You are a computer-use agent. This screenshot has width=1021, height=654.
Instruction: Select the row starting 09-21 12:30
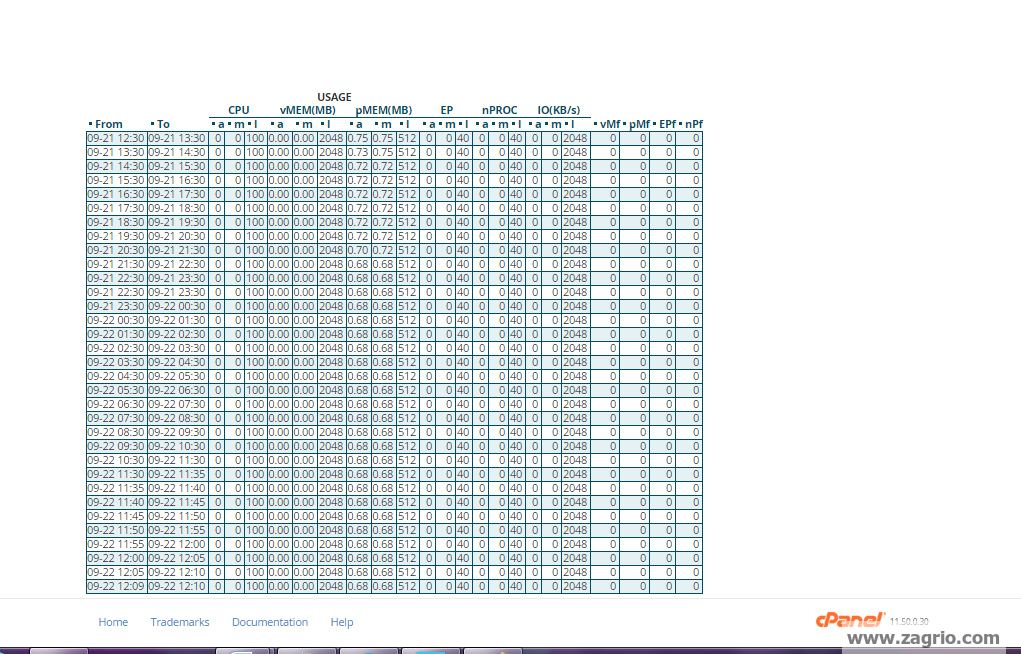[x=115, y=138]
